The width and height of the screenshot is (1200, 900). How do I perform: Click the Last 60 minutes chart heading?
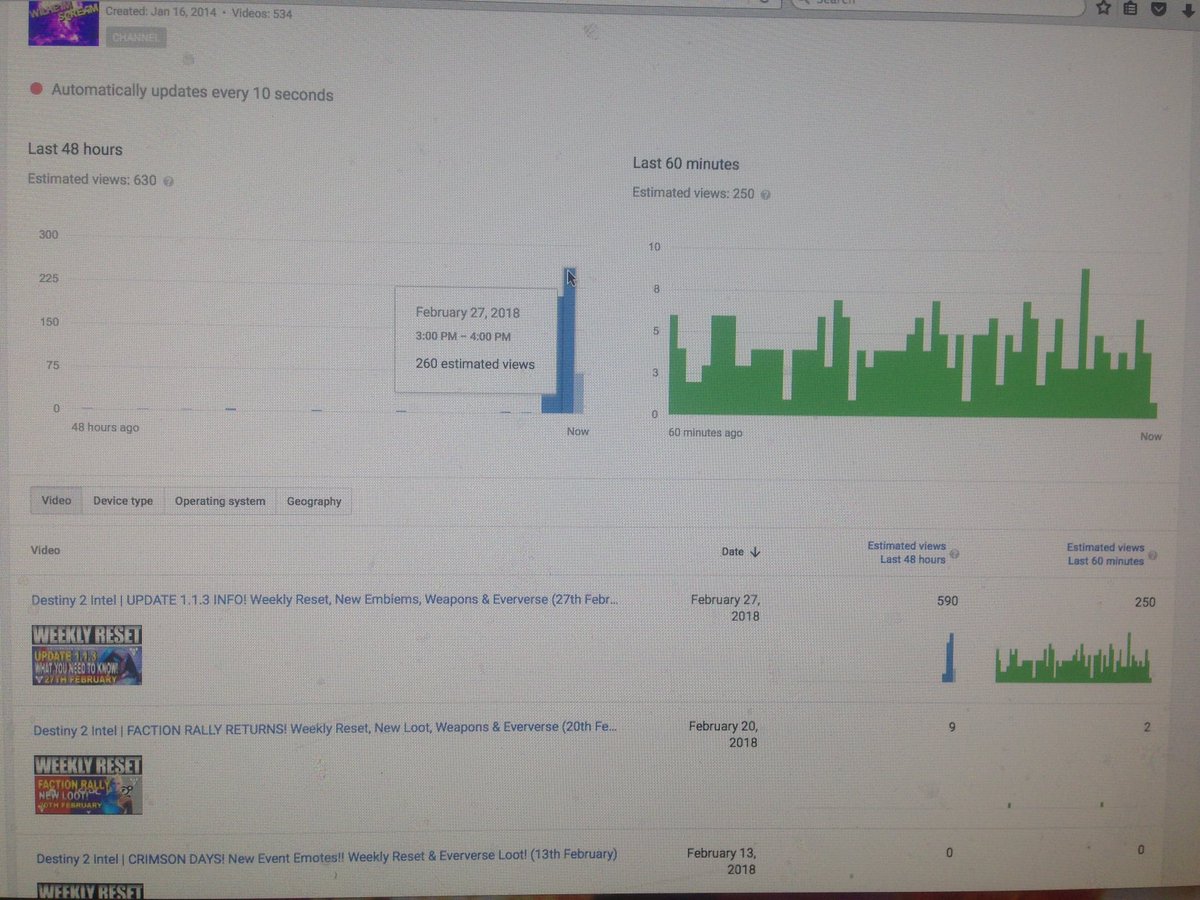(x=686, y=163)
